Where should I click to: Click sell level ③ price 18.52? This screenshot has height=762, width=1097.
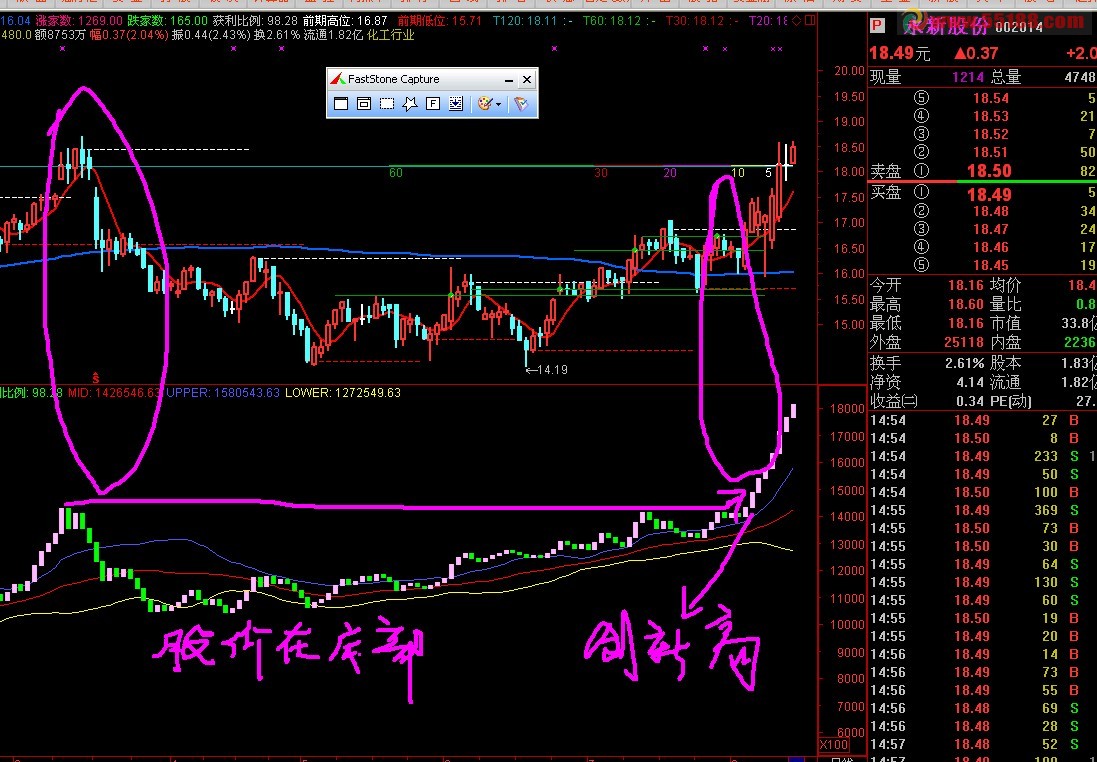point(991,134)
